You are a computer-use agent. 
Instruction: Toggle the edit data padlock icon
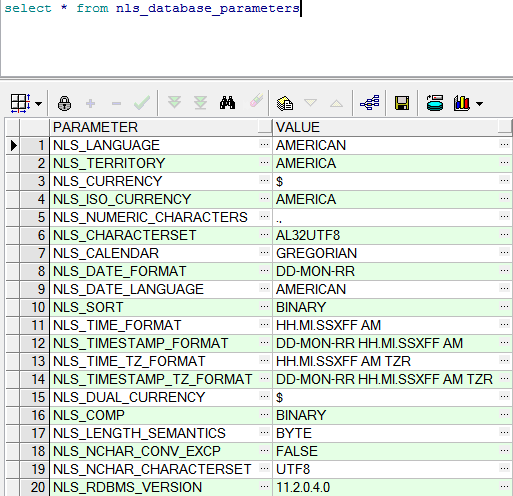click(x=64, y=103)
